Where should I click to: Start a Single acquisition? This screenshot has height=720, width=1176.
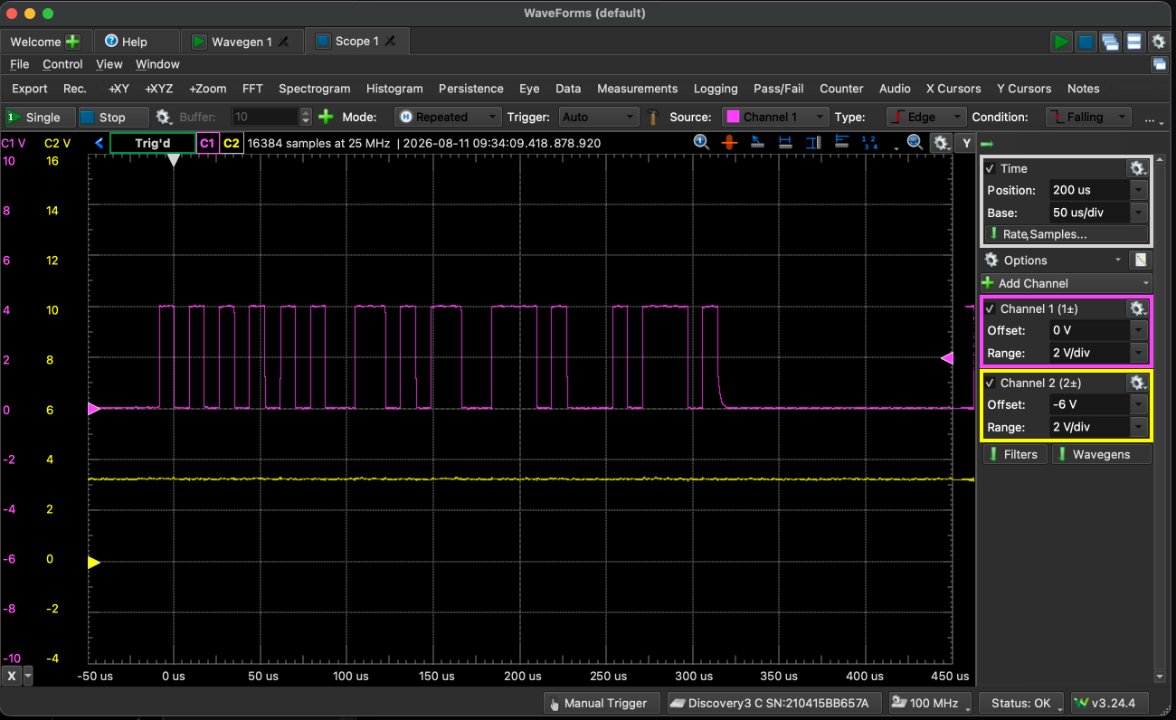click(38, 117)
